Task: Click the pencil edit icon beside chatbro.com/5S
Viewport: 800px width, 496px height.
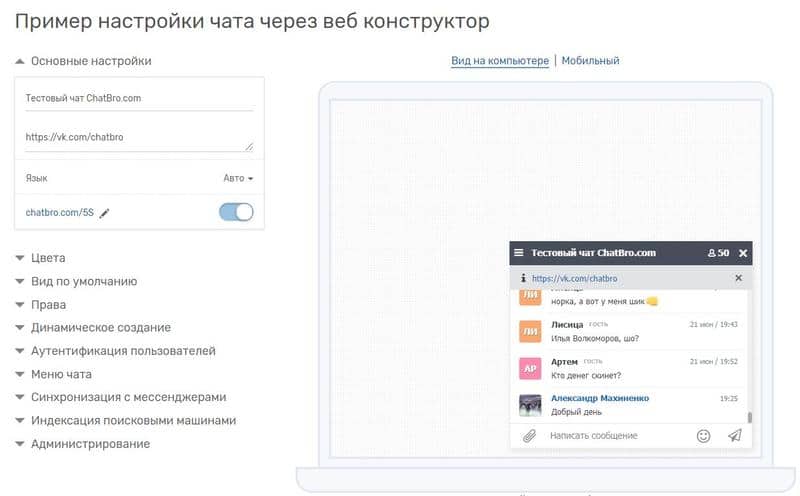Action: 104,213
